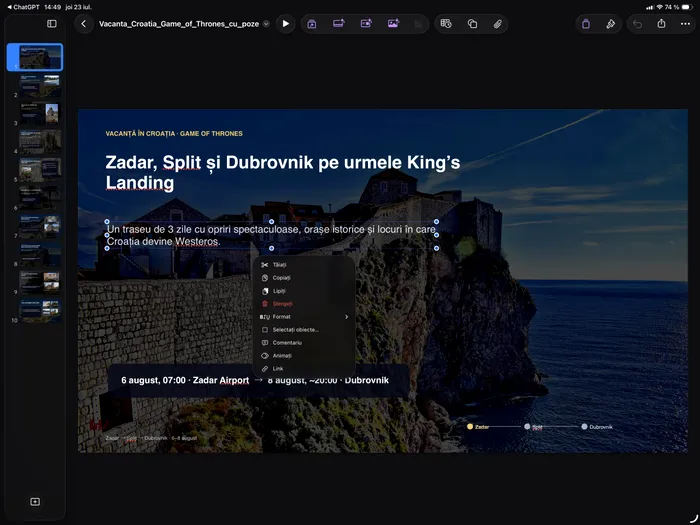Open the More options ellipsis

click(x=685, y=24)
